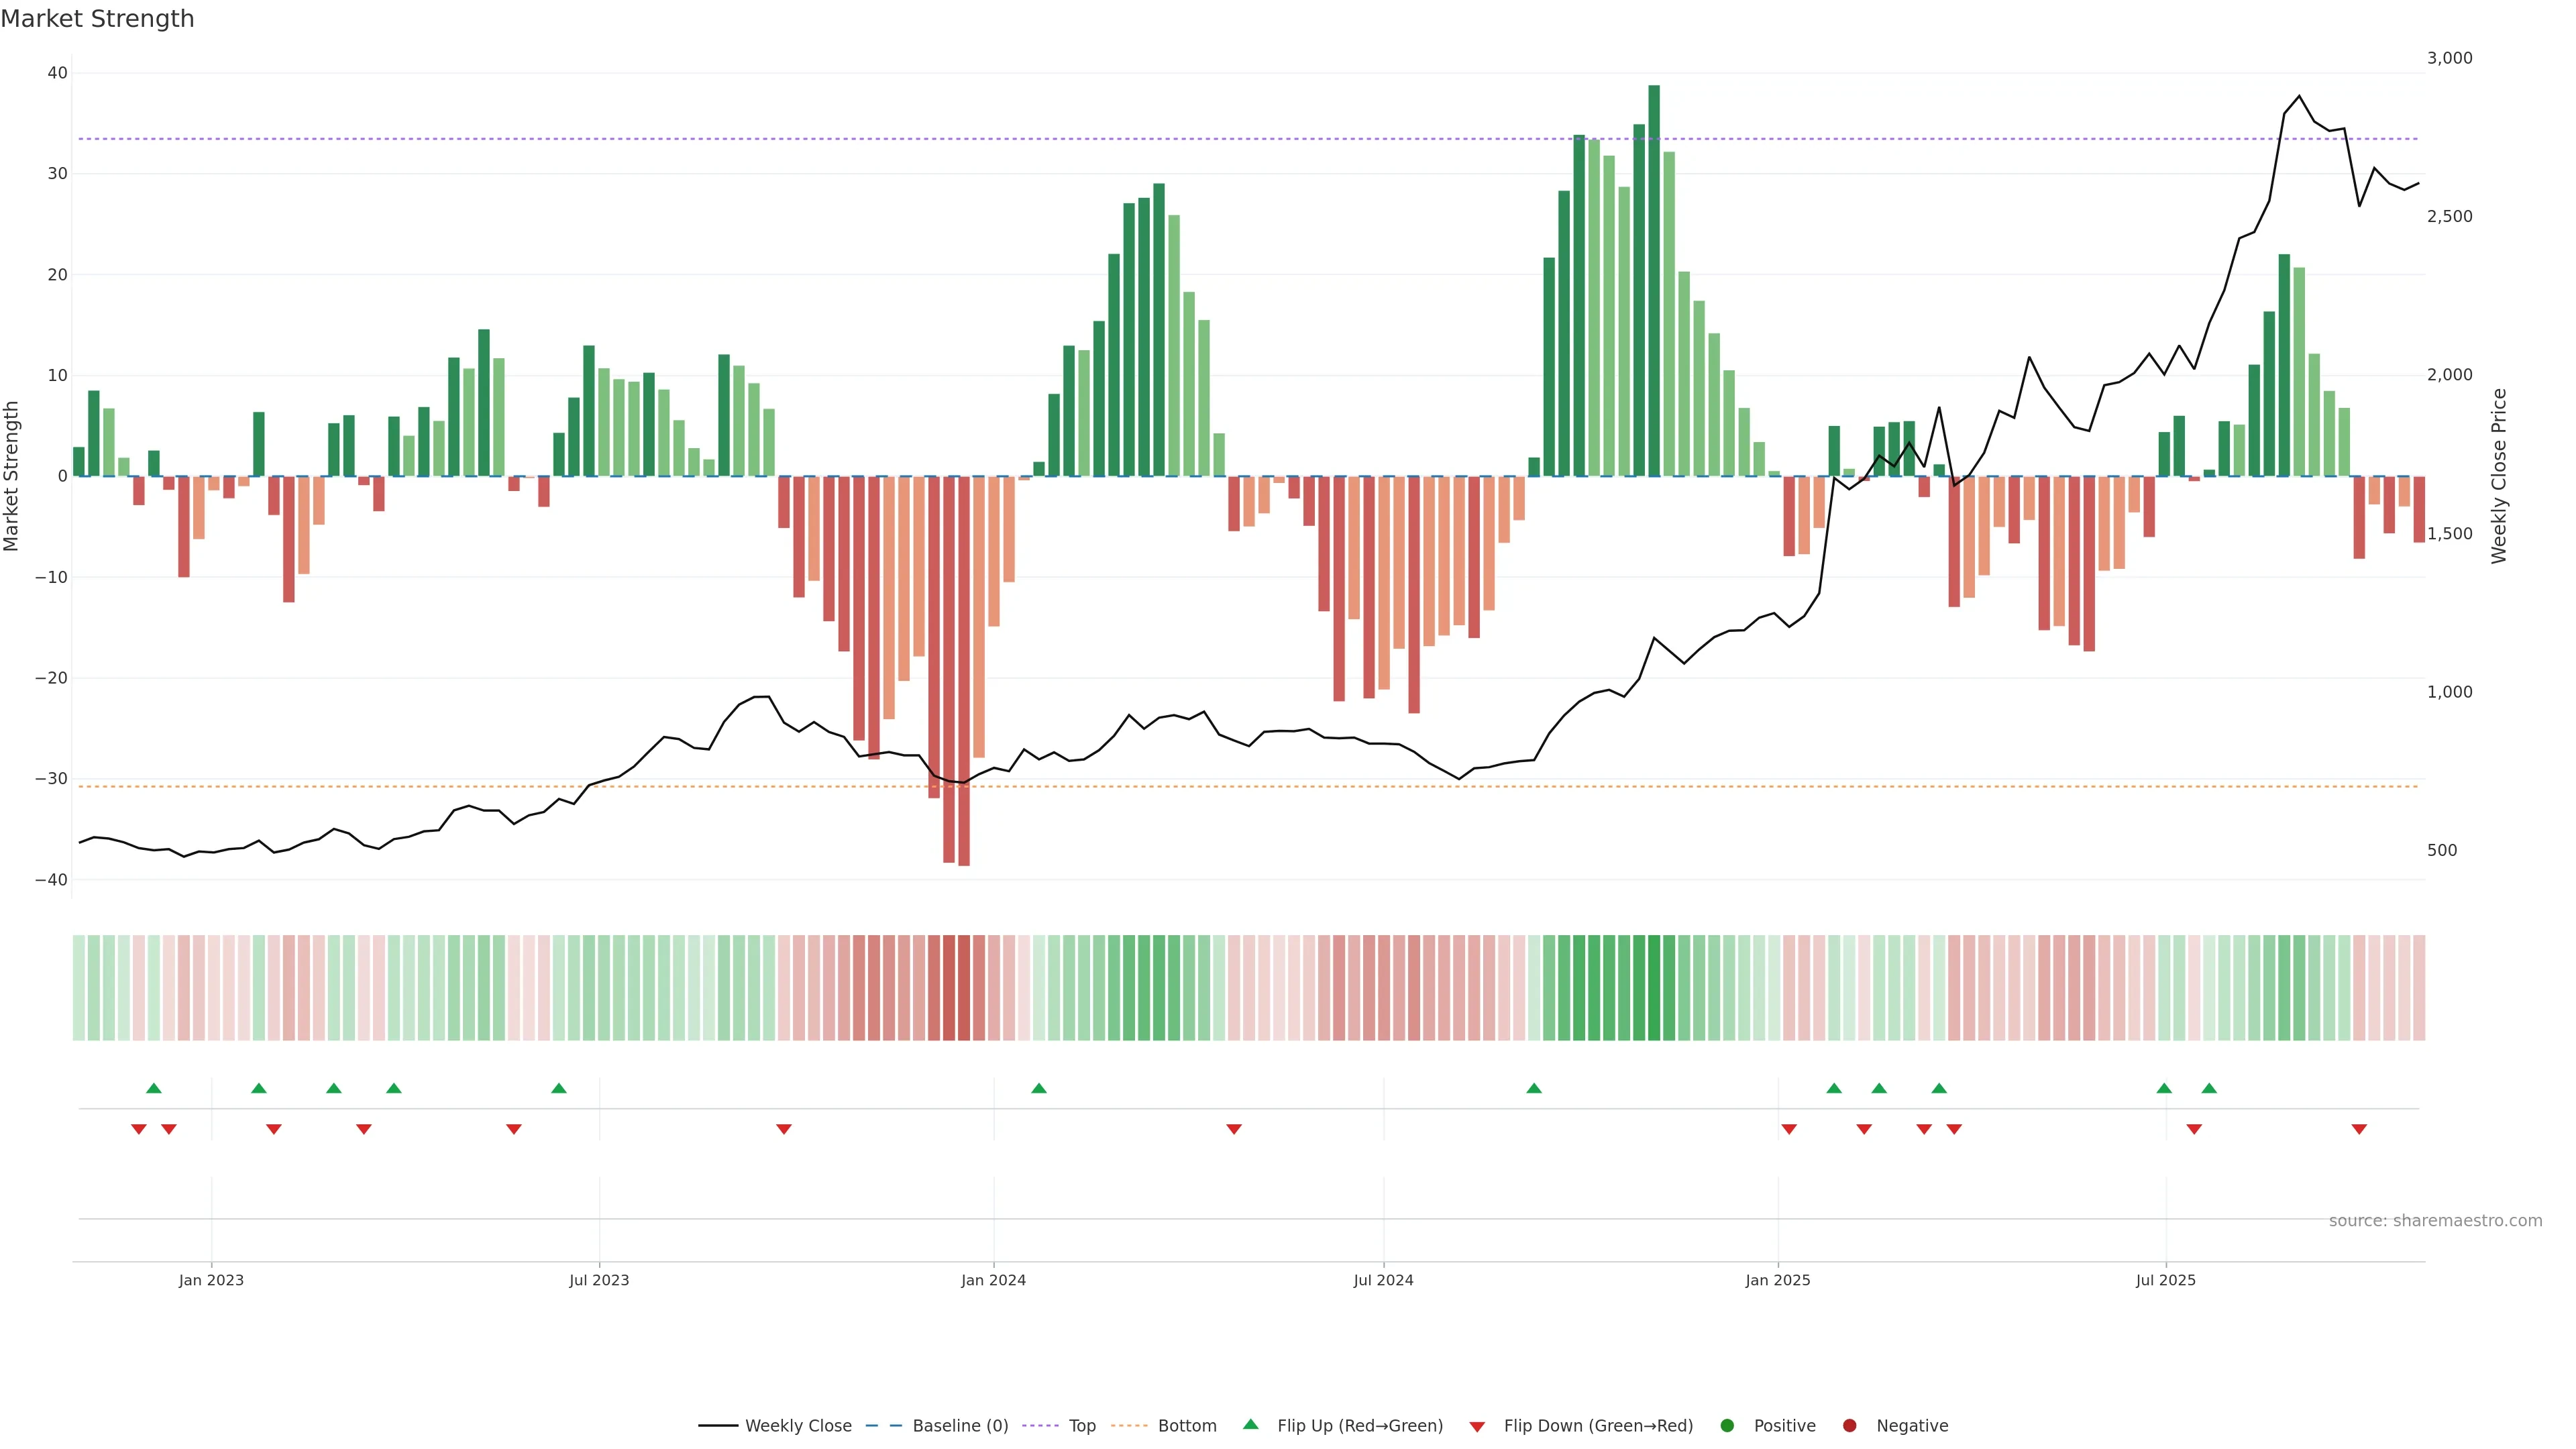
Task: Click the deepest red market strength bar
Action: click(x=964, y=670)
